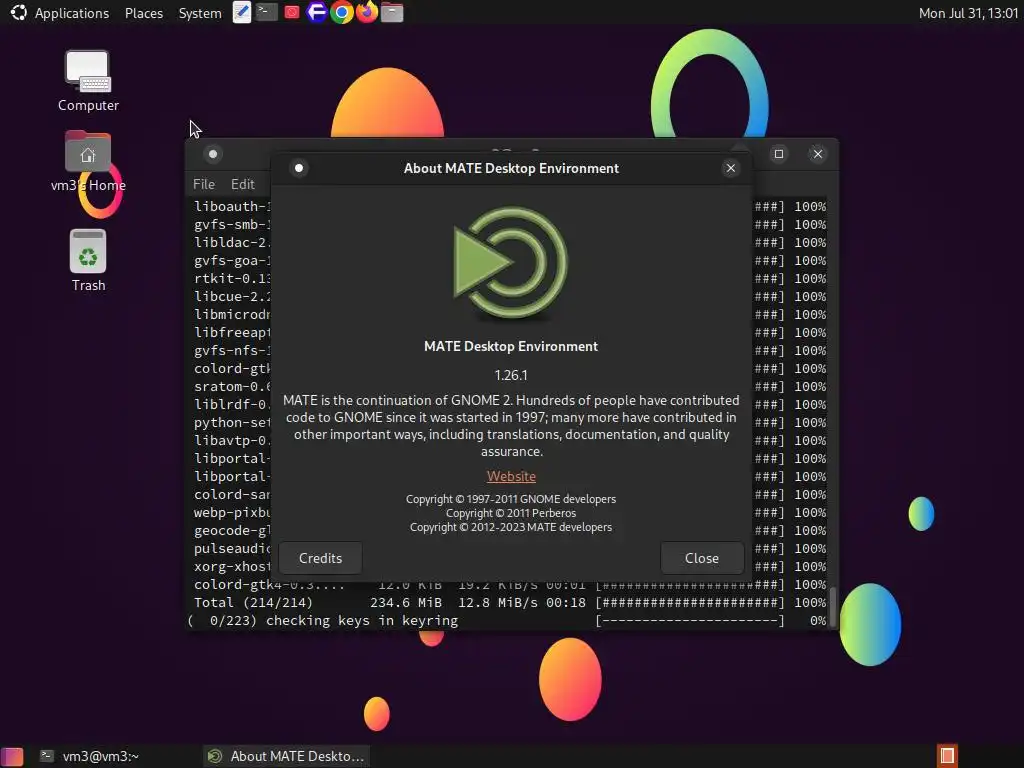Open the Website link
1024x768 pixels.
(511, 476)
